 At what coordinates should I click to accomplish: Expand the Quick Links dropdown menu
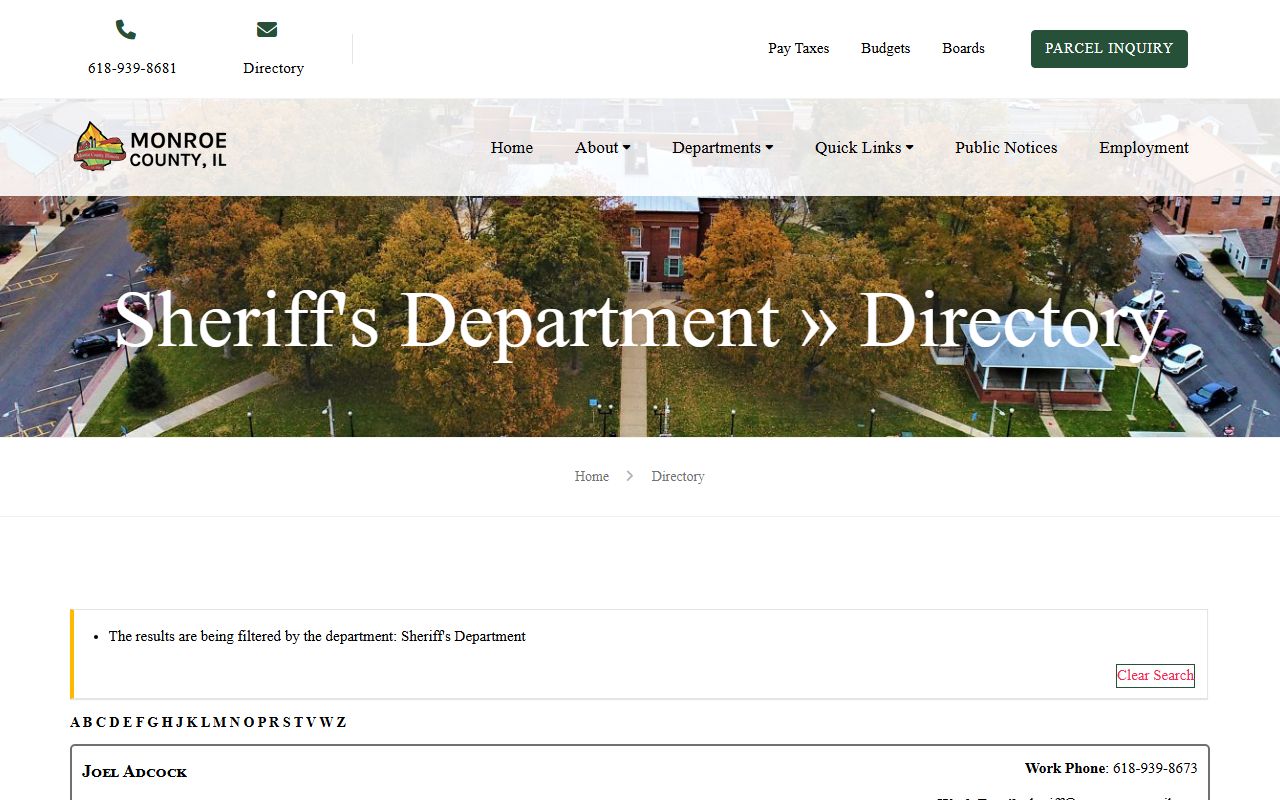pos(864,148)
